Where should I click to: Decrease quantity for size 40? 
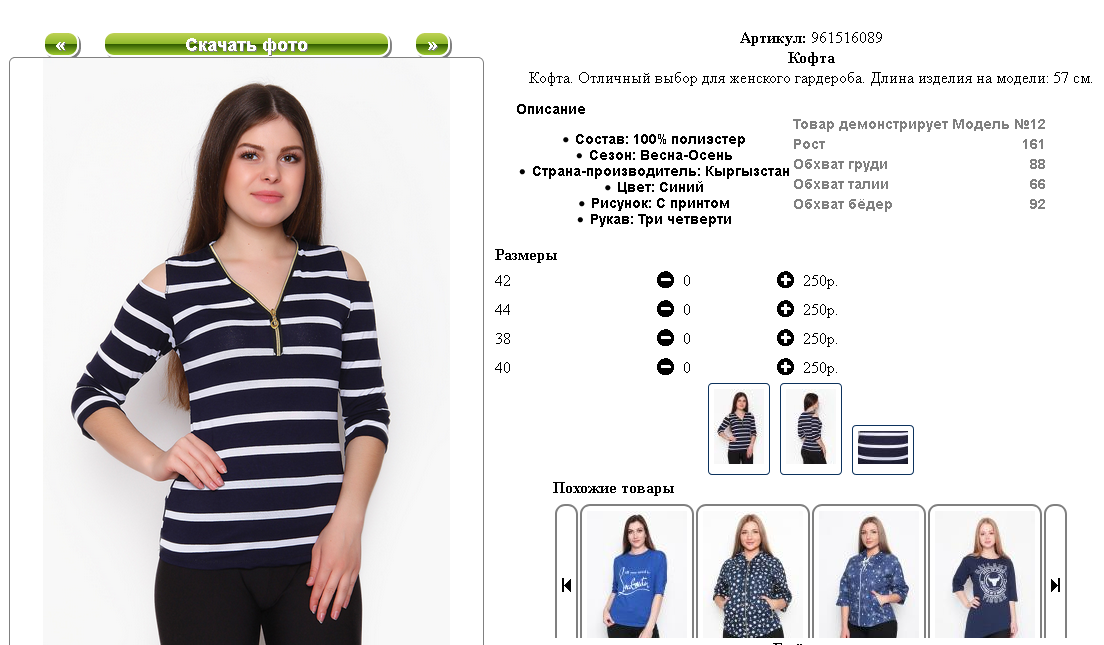[x=665, y=367]
